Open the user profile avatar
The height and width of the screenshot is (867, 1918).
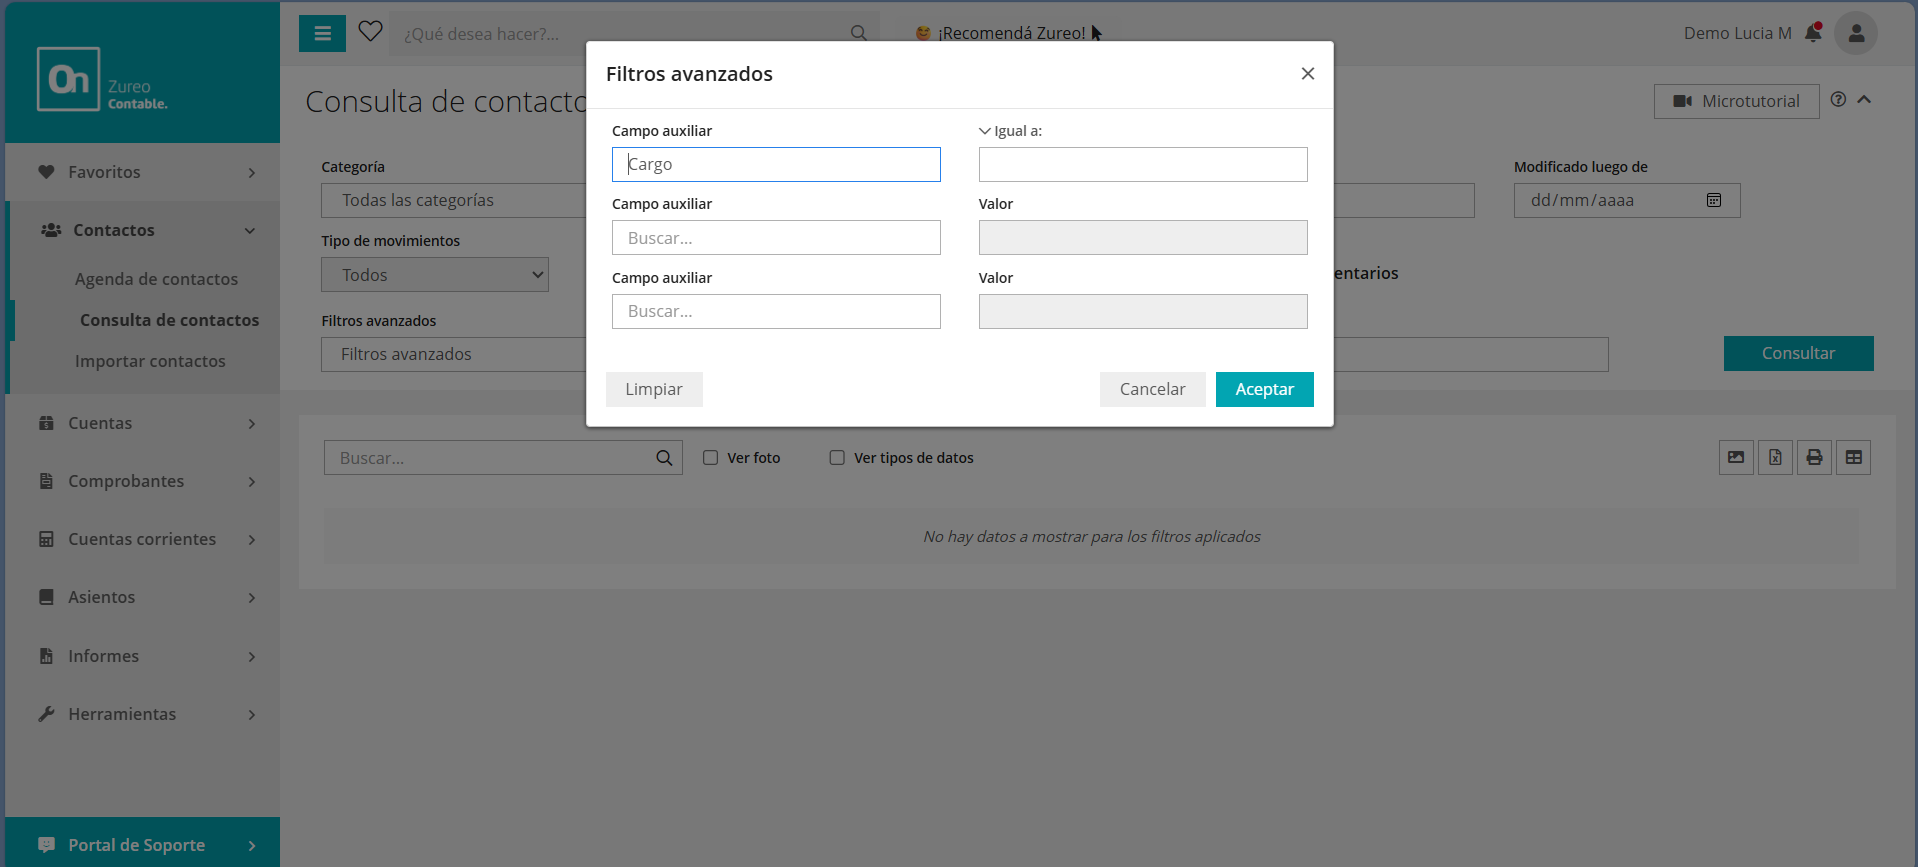pyautogui.click(x=1855, y=33)
